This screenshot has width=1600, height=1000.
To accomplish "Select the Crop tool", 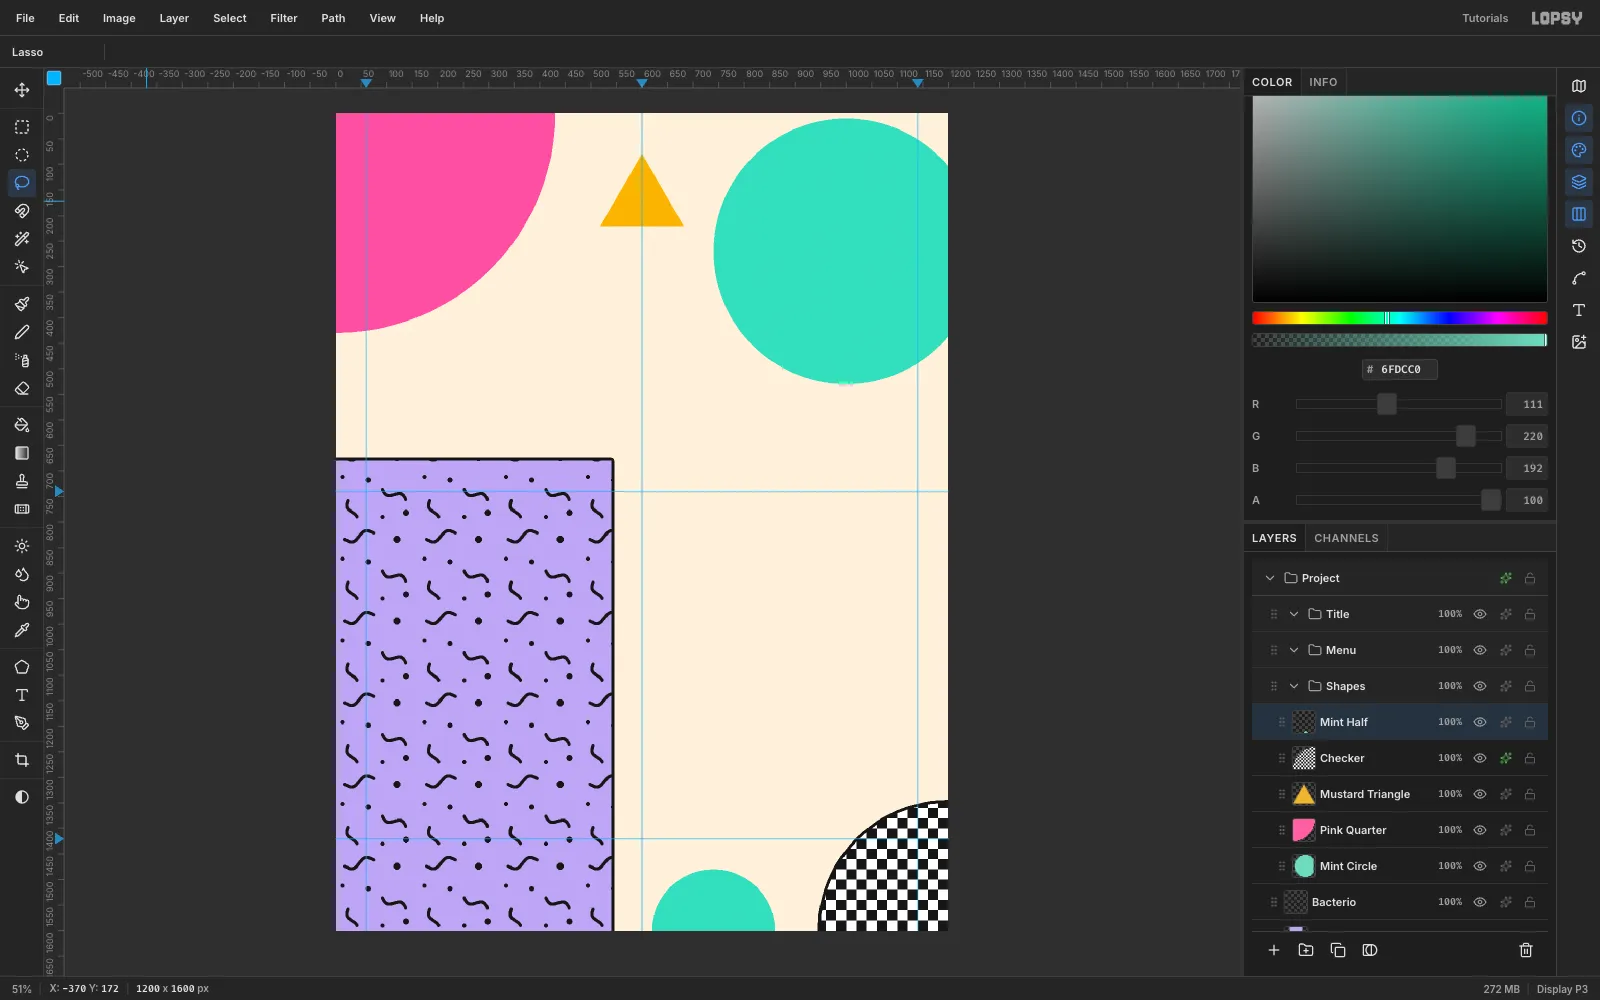I will pos(22,760).
